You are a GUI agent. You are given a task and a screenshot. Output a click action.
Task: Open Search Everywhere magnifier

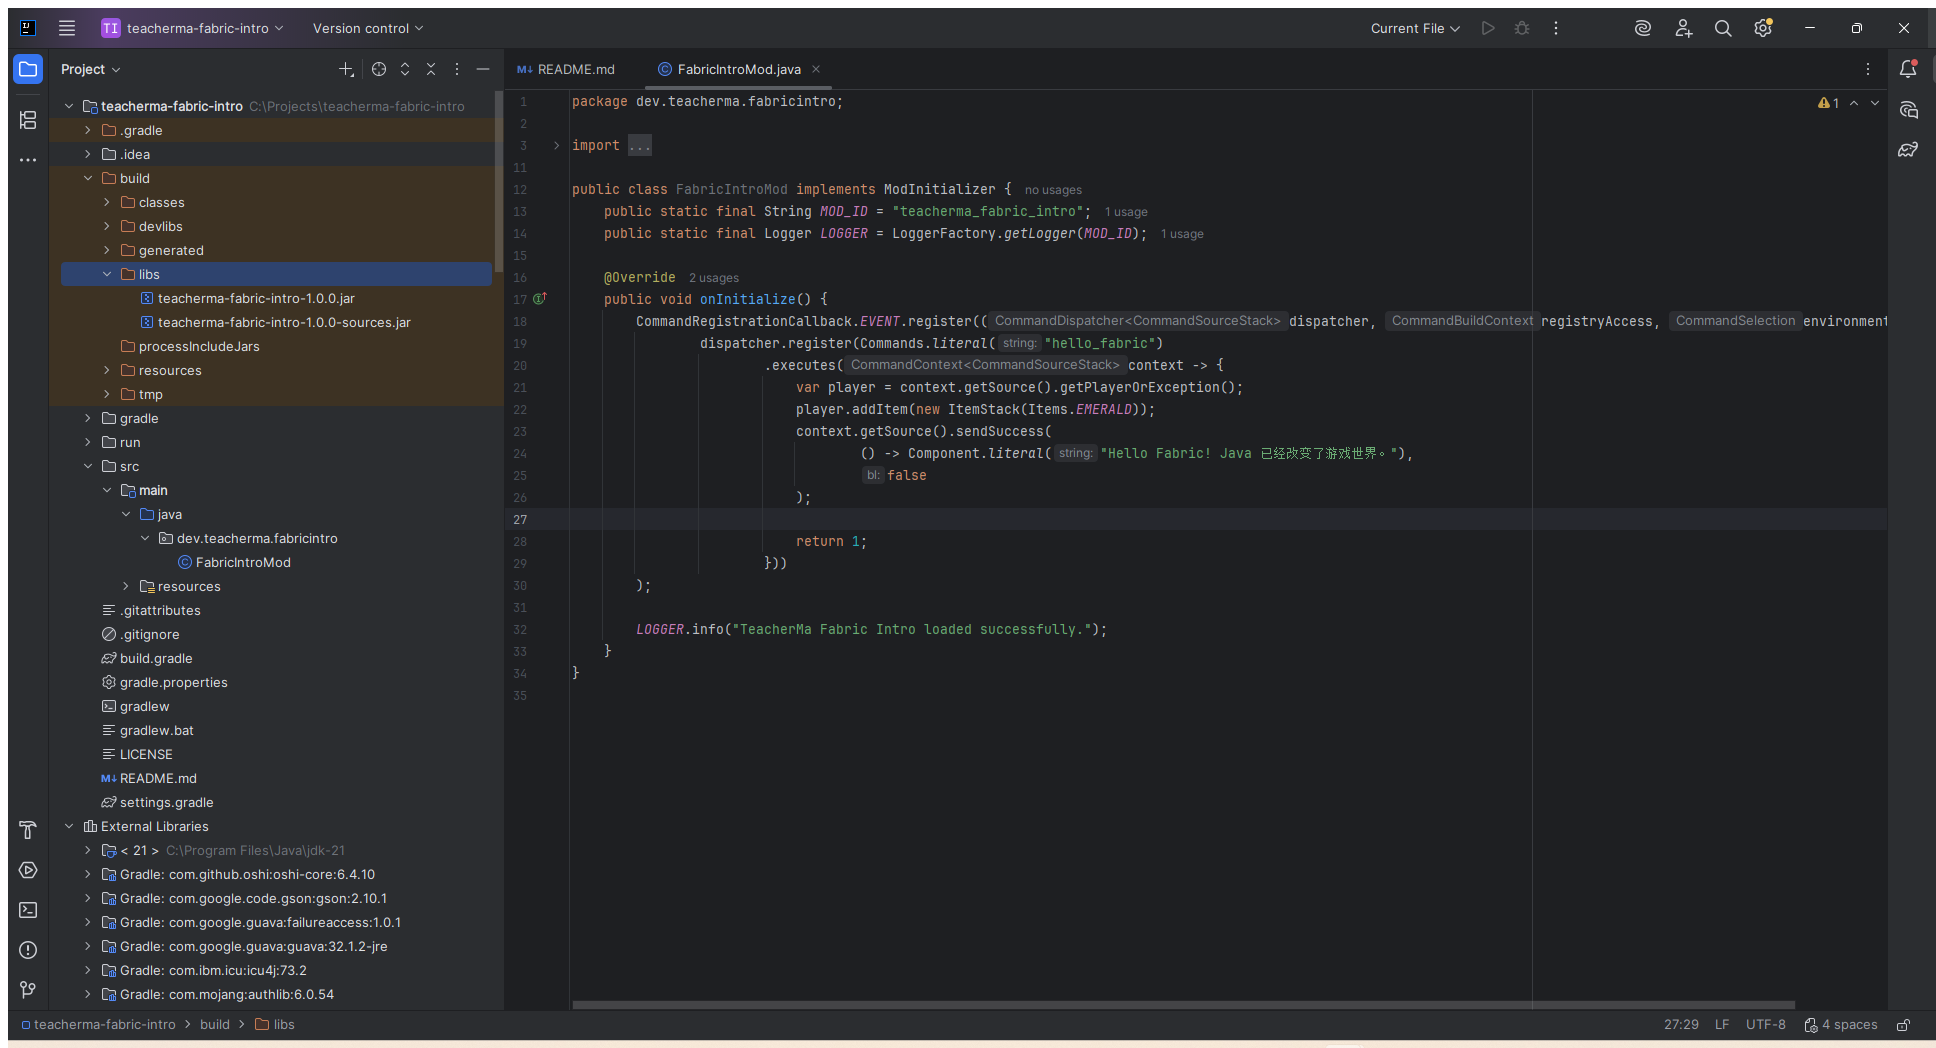(x=1723, y=28)
